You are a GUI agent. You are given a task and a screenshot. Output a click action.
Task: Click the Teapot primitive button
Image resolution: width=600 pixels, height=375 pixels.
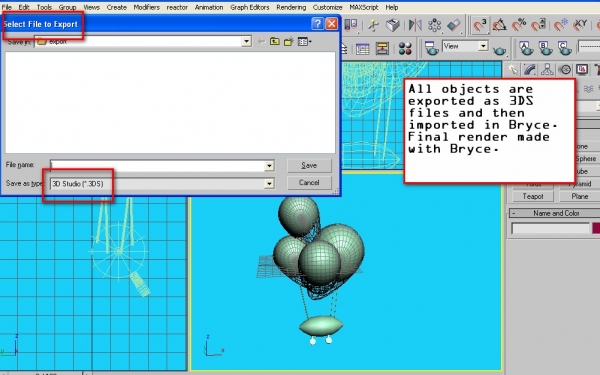click(x=533, y=196)
